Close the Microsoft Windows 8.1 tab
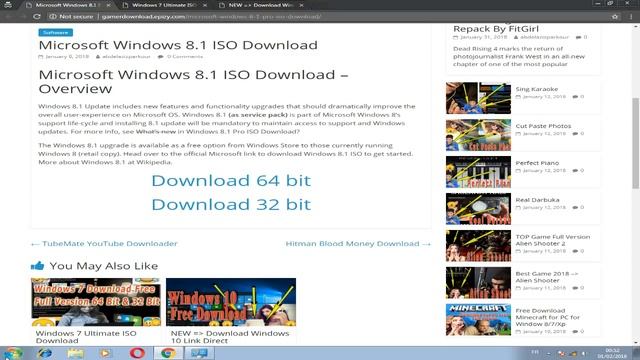The width and height of the screenshot is (640, 360). (109, 5)
